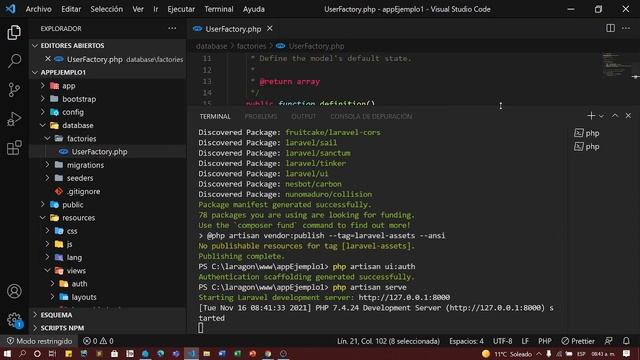This screenshot has width=640, height=360.
Task: Open the Run and Debug view
Action: click(14, 119)
